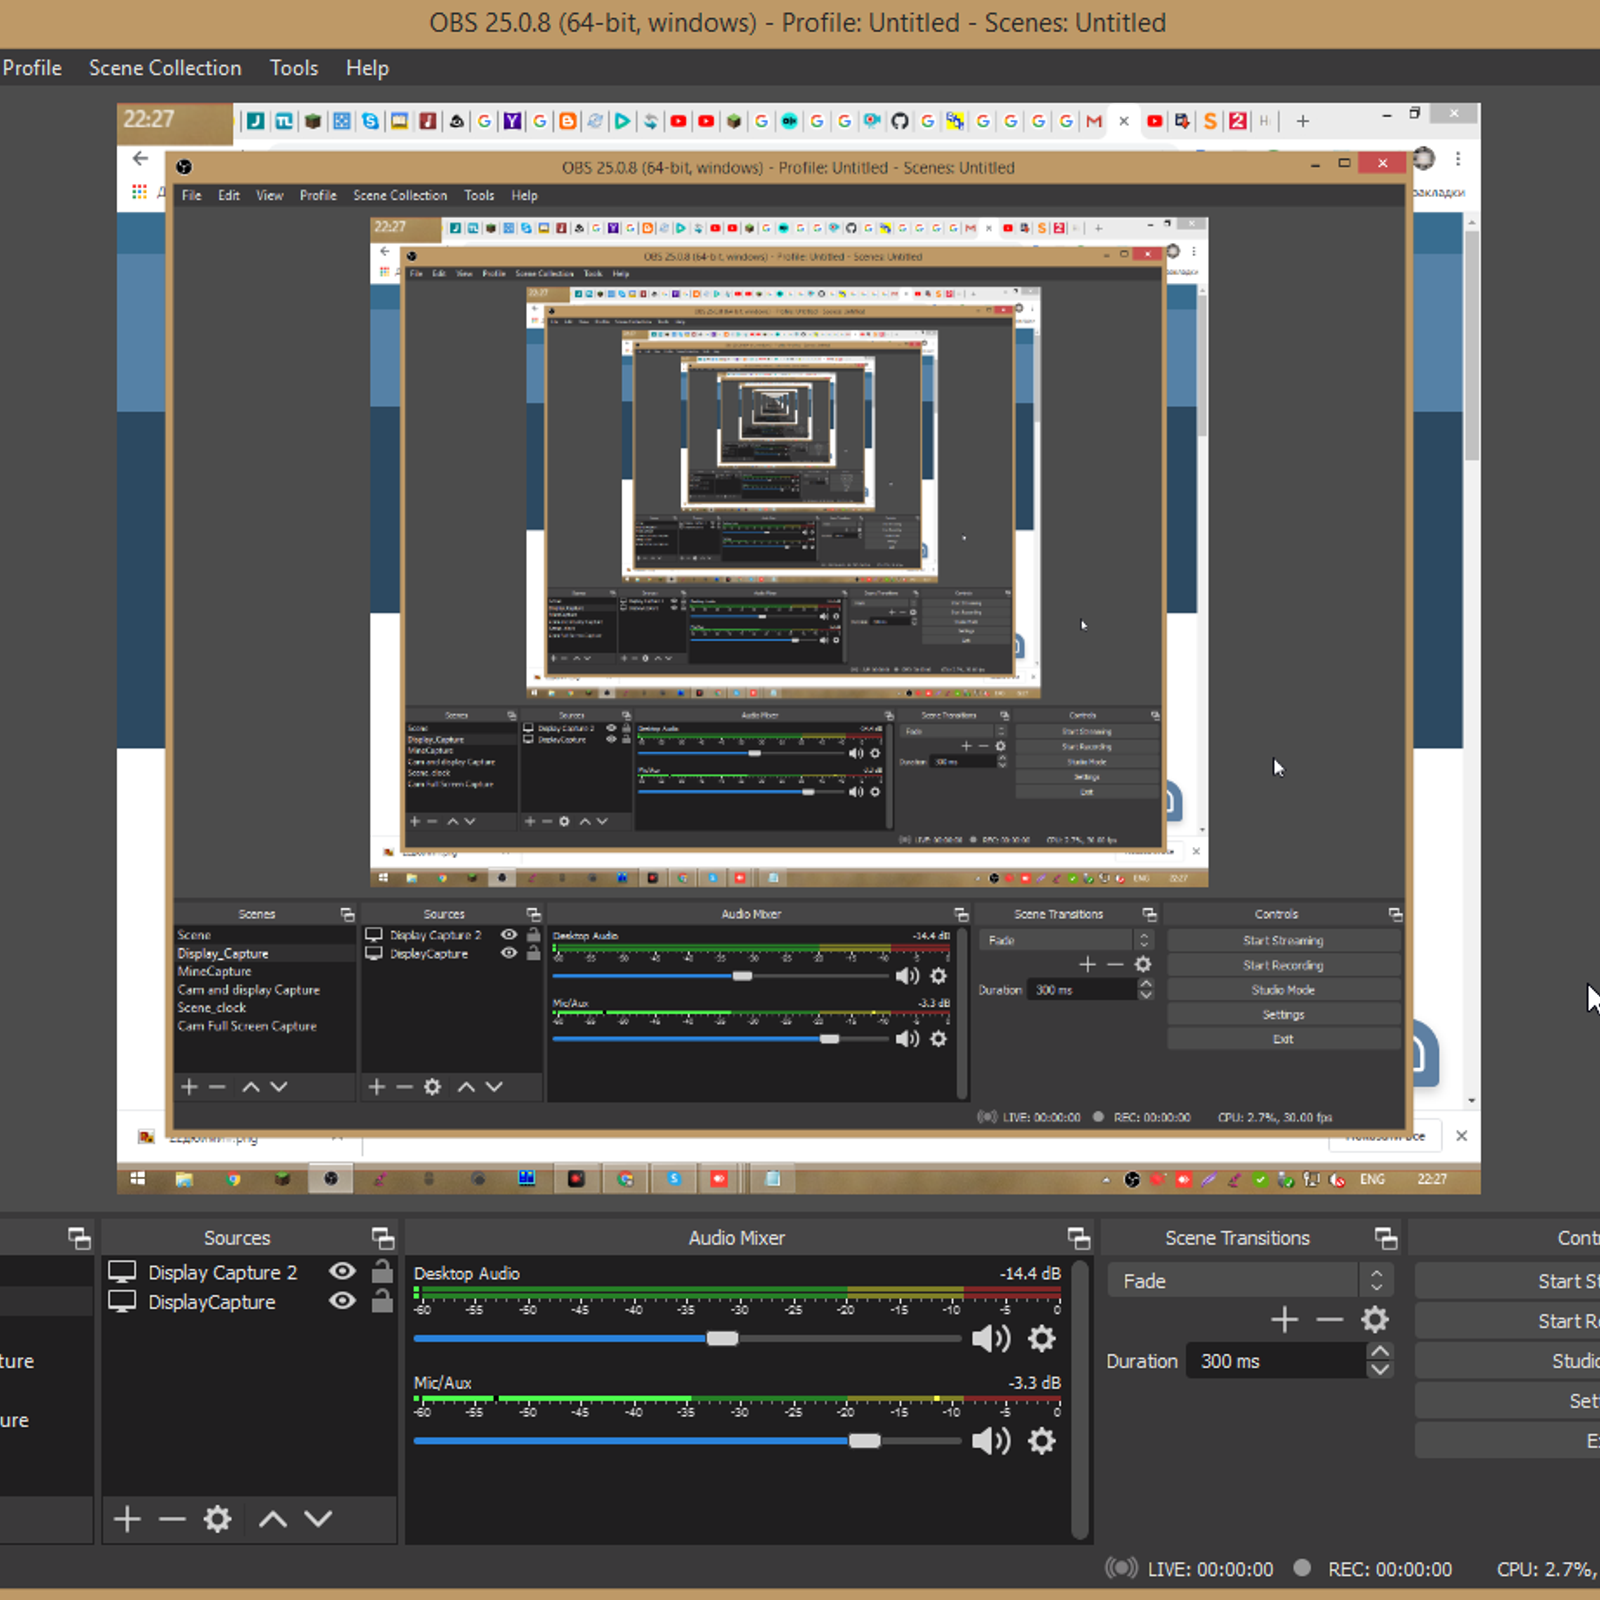Click Start Streaming in the previewed OBS window
Image resolution: width=1600 pixels, height=1600 pixels.
(1283, 940)
